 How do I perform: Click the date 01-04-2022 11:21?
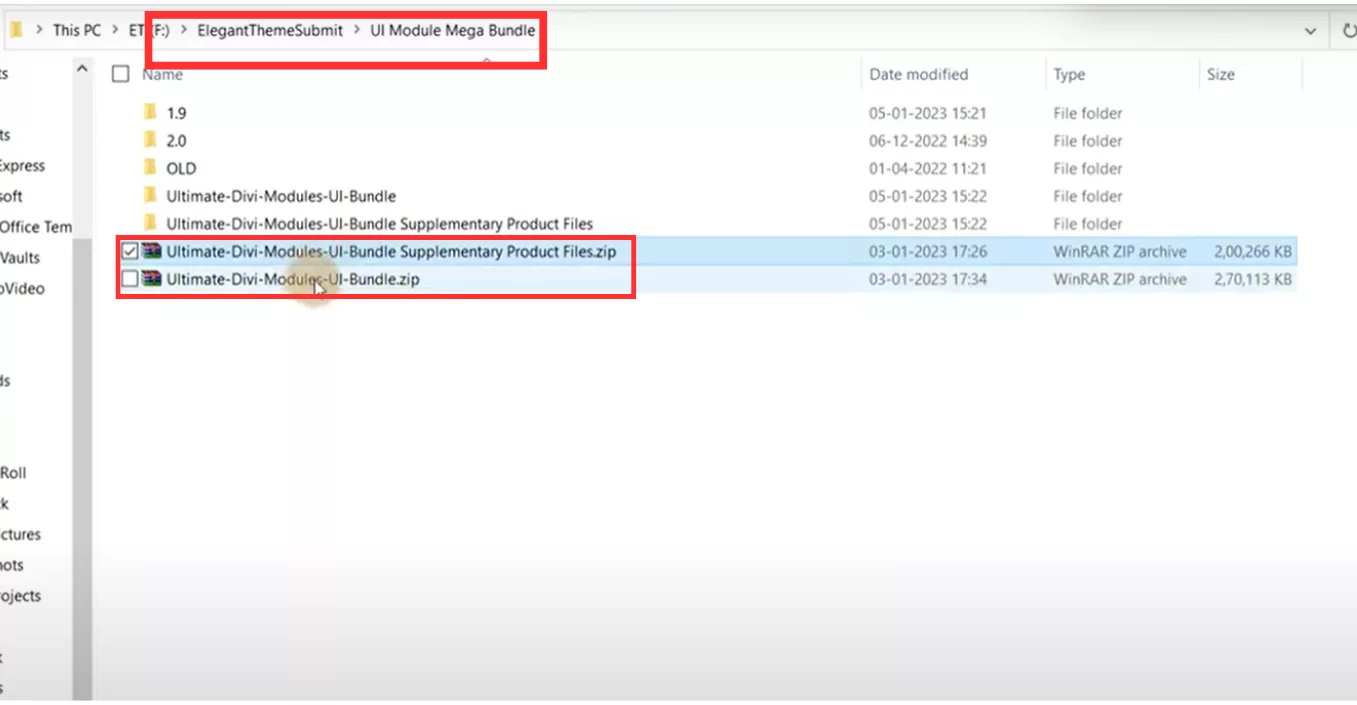(928, 168)
